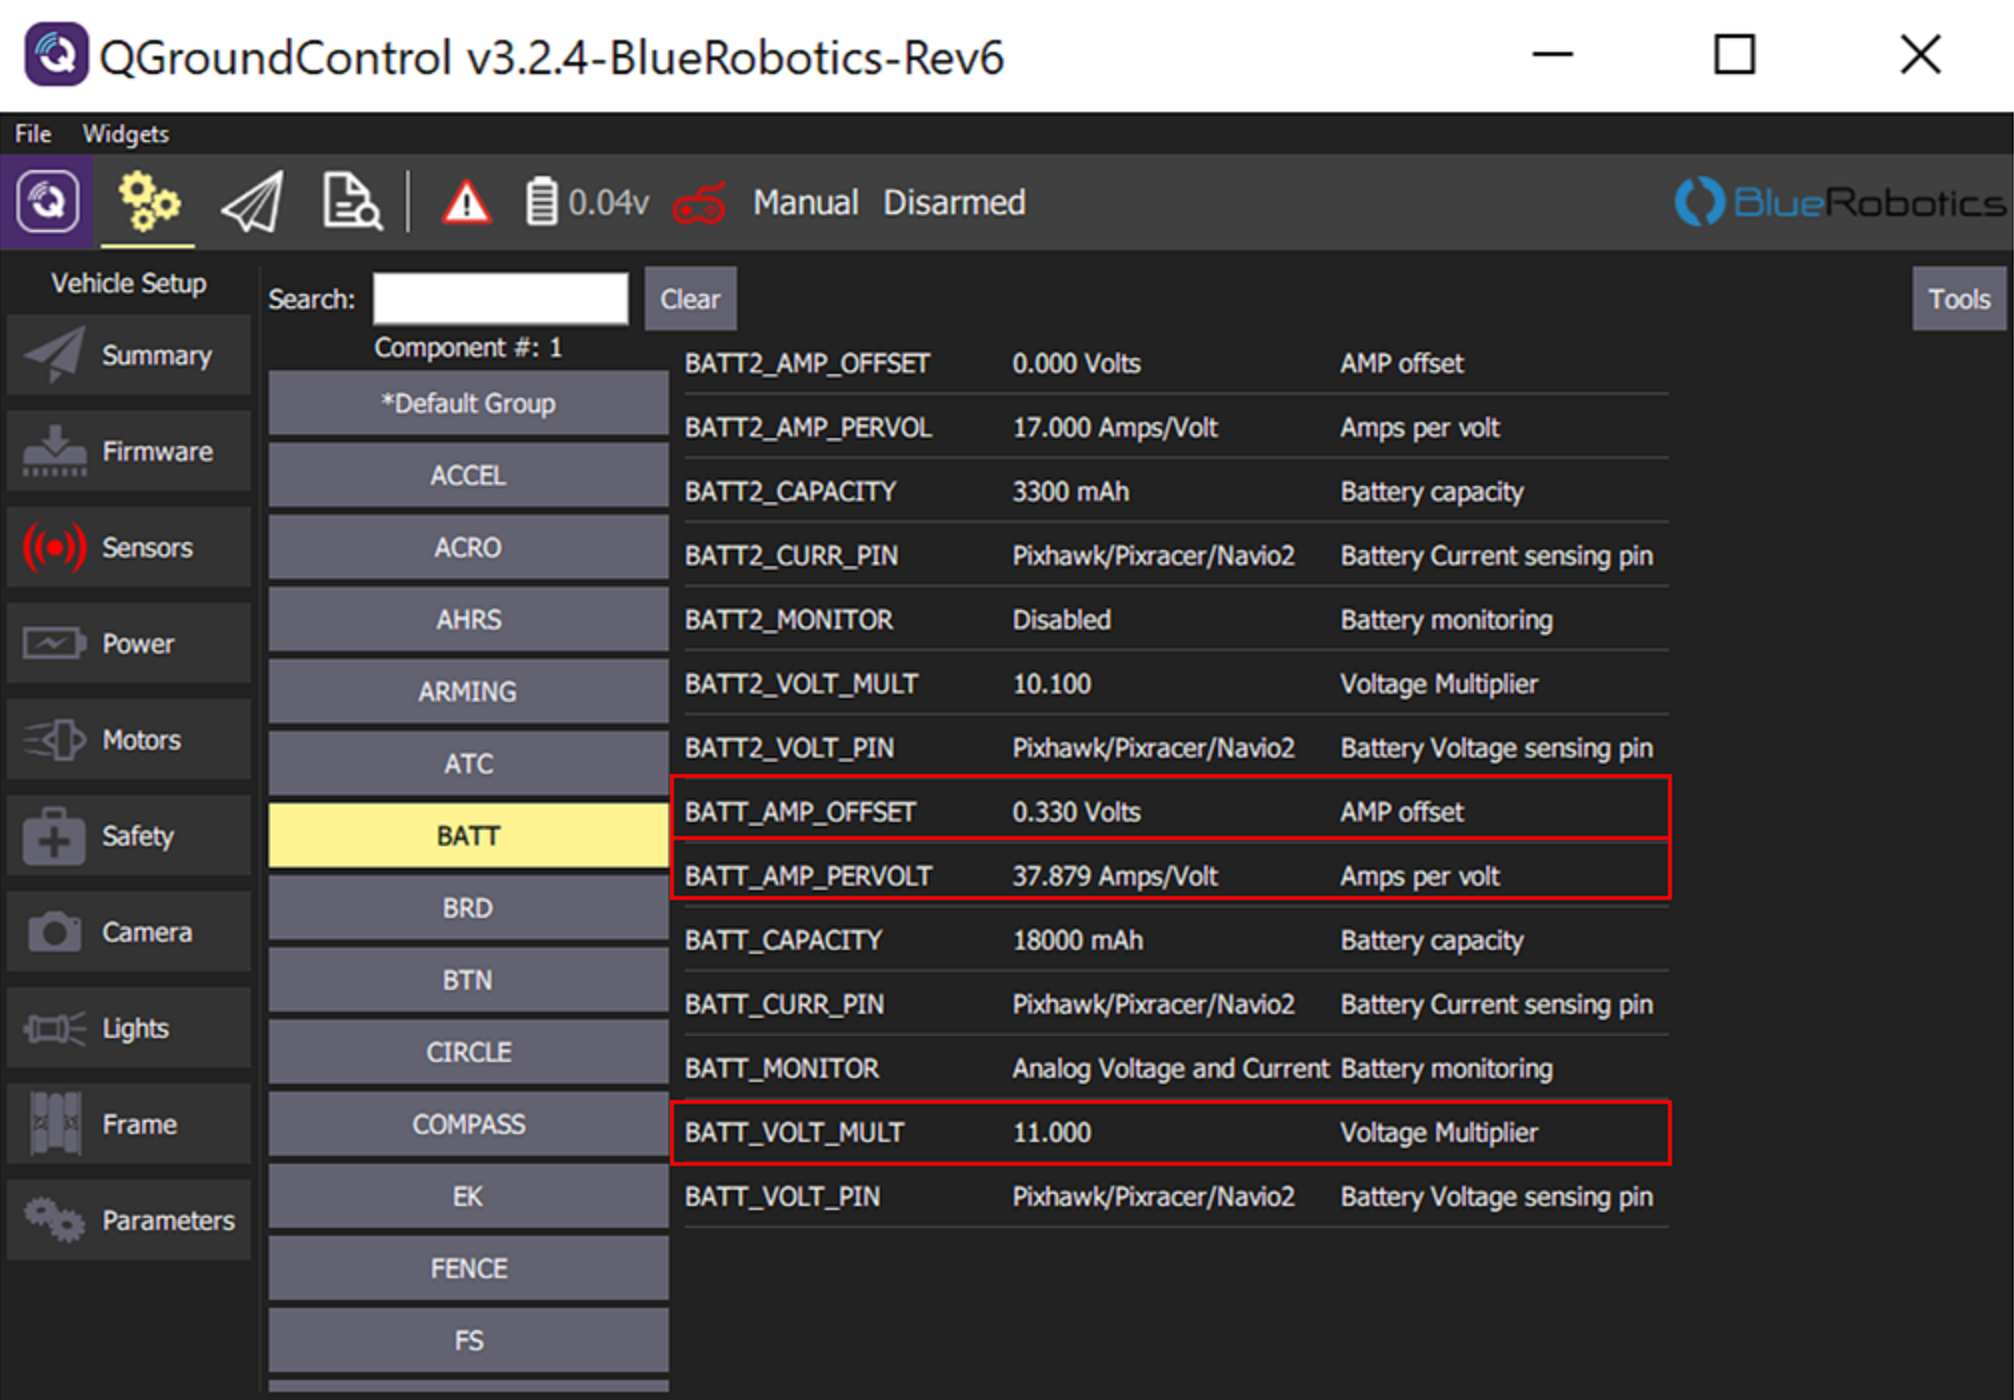The image size is (2014, 1400).
Task: Select the FS parameter group
Action: click(468, 1340)
